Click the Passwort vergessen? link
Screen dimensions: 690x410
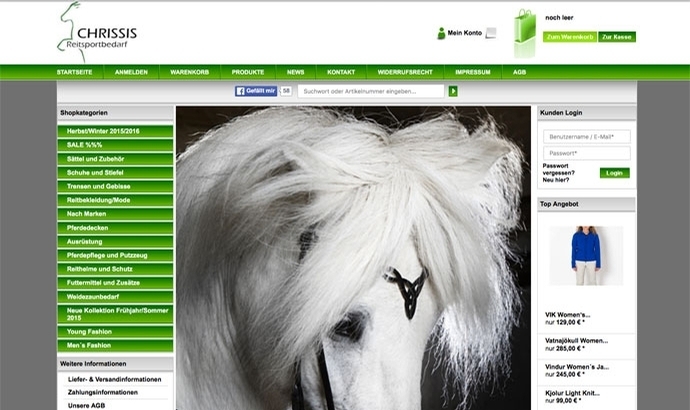coord(558,169)
